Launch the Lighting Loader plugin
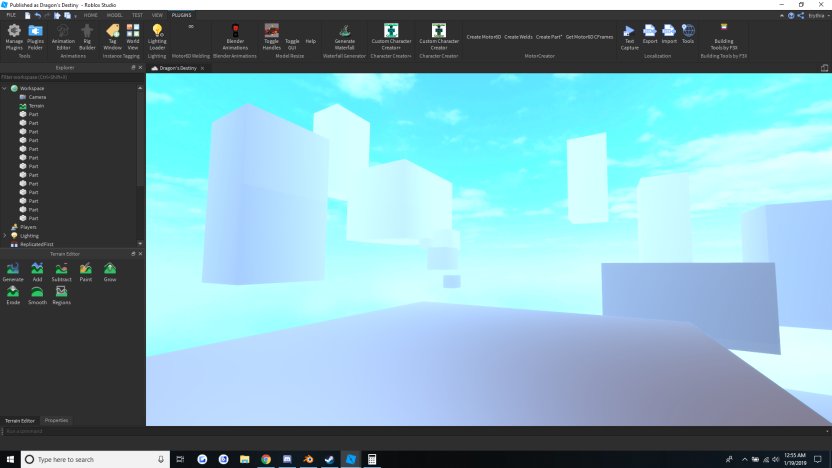832x468 pixels. pos(157,37)
